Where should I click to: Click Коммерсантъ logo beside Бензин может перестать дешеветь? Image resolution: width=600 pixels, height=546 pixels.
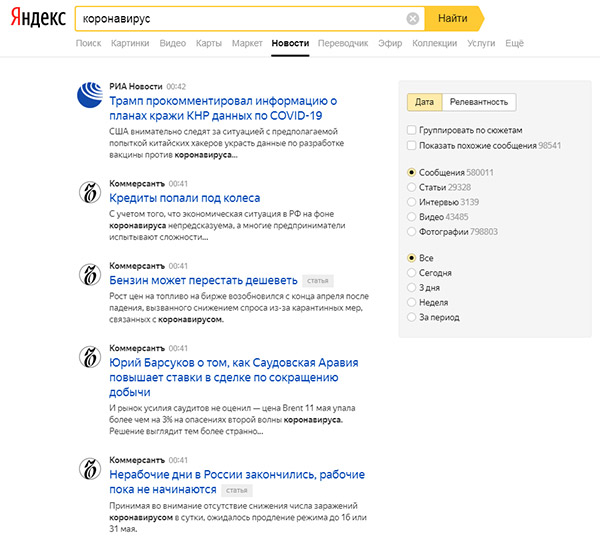[x=90, y=274]
